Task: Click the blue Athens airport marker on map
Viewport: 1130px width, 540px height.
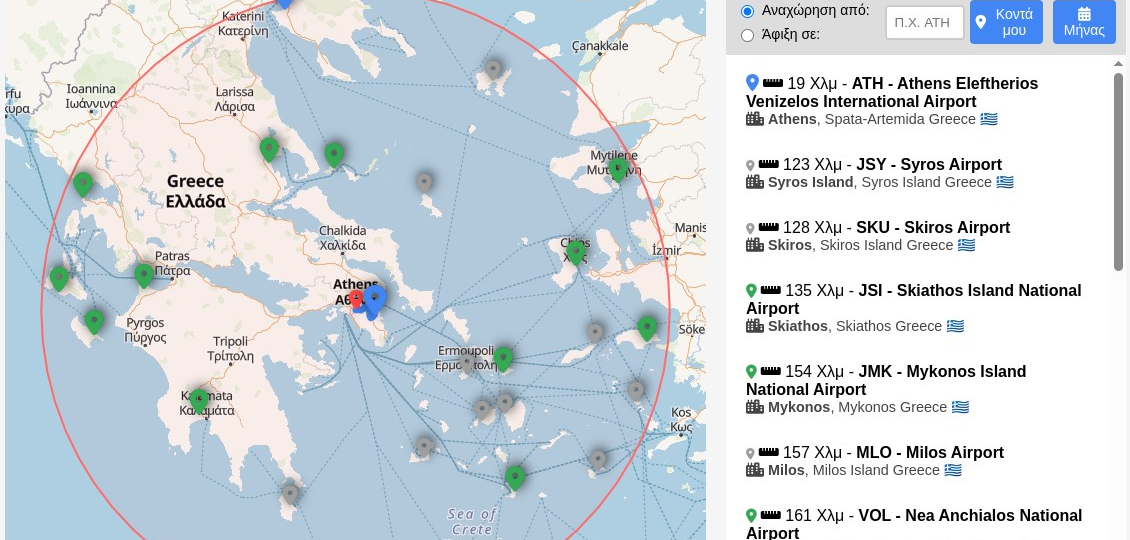Action: point(374,298)
